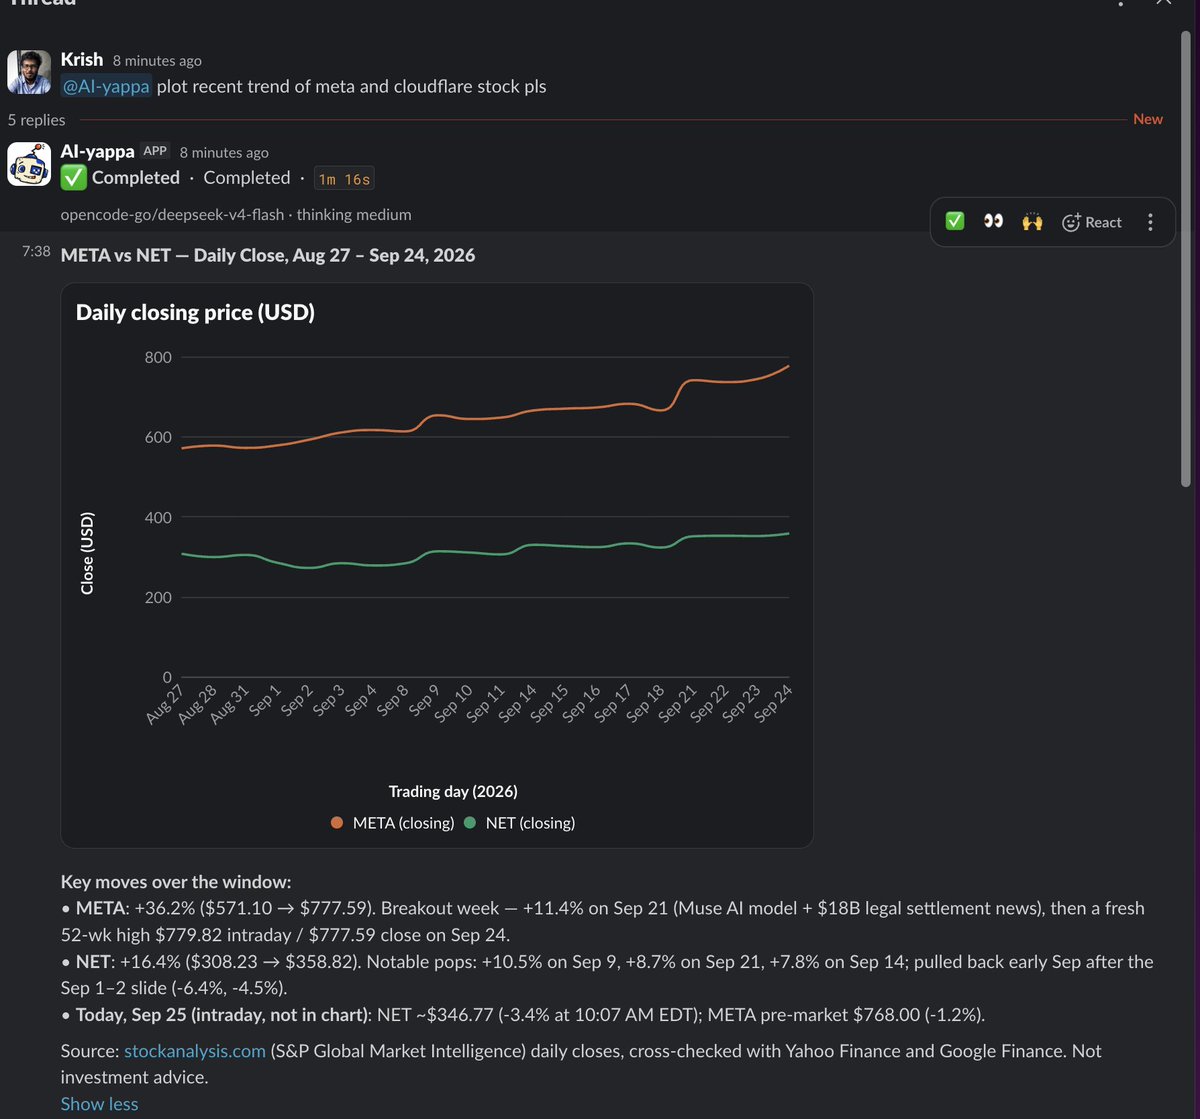Click the AI-yappa bot avatar
The height and width of the screenshot is (1119, 1200).
point(29,164)
